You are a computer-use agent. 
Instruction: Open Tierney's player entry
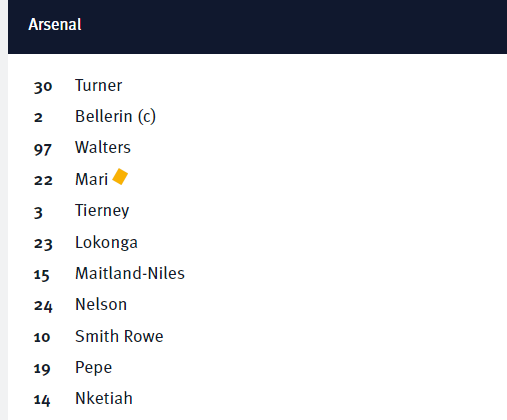(102, 211)
